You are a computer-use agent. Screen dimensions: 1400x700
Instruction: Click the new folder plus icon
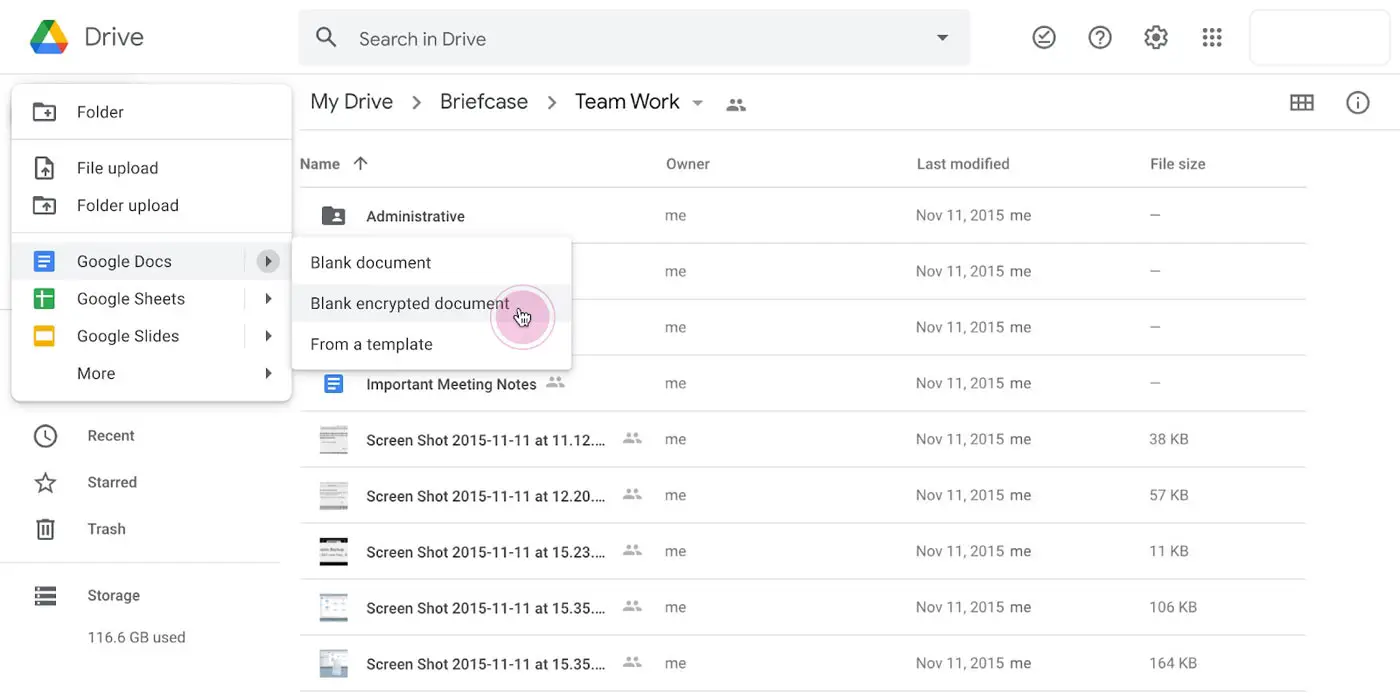click(x=44, y=112)
